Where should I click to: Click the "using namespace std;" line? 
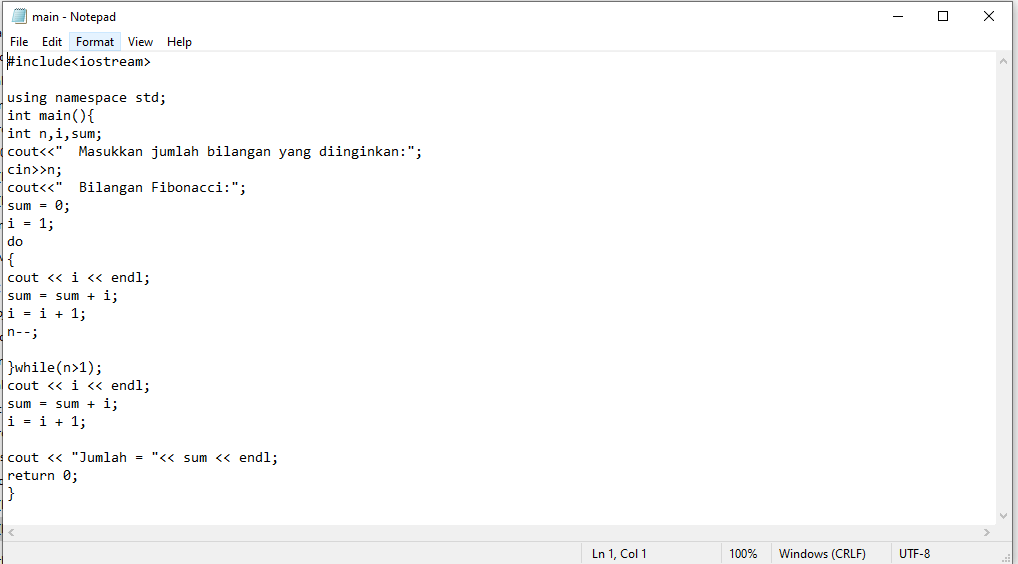click(87, 98)
